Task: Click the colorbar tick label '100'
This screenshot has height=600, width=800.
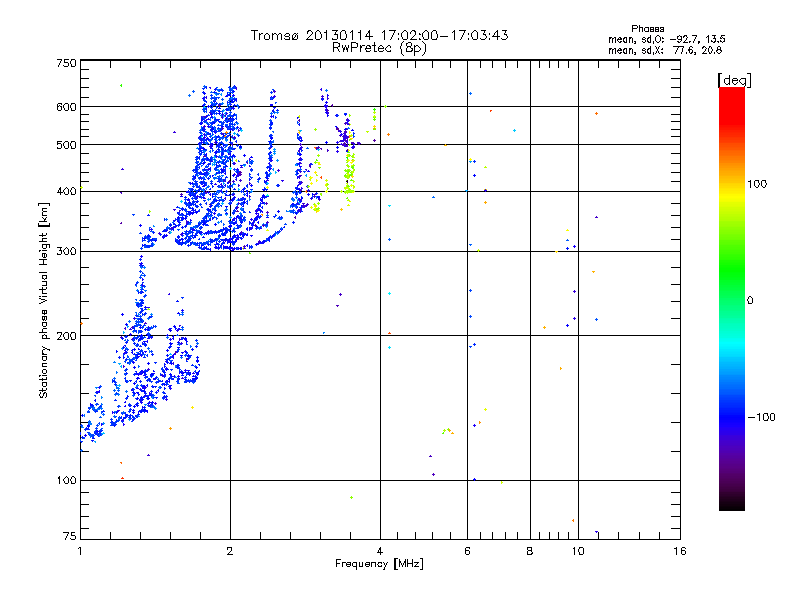Action: [x=757, y=184]
